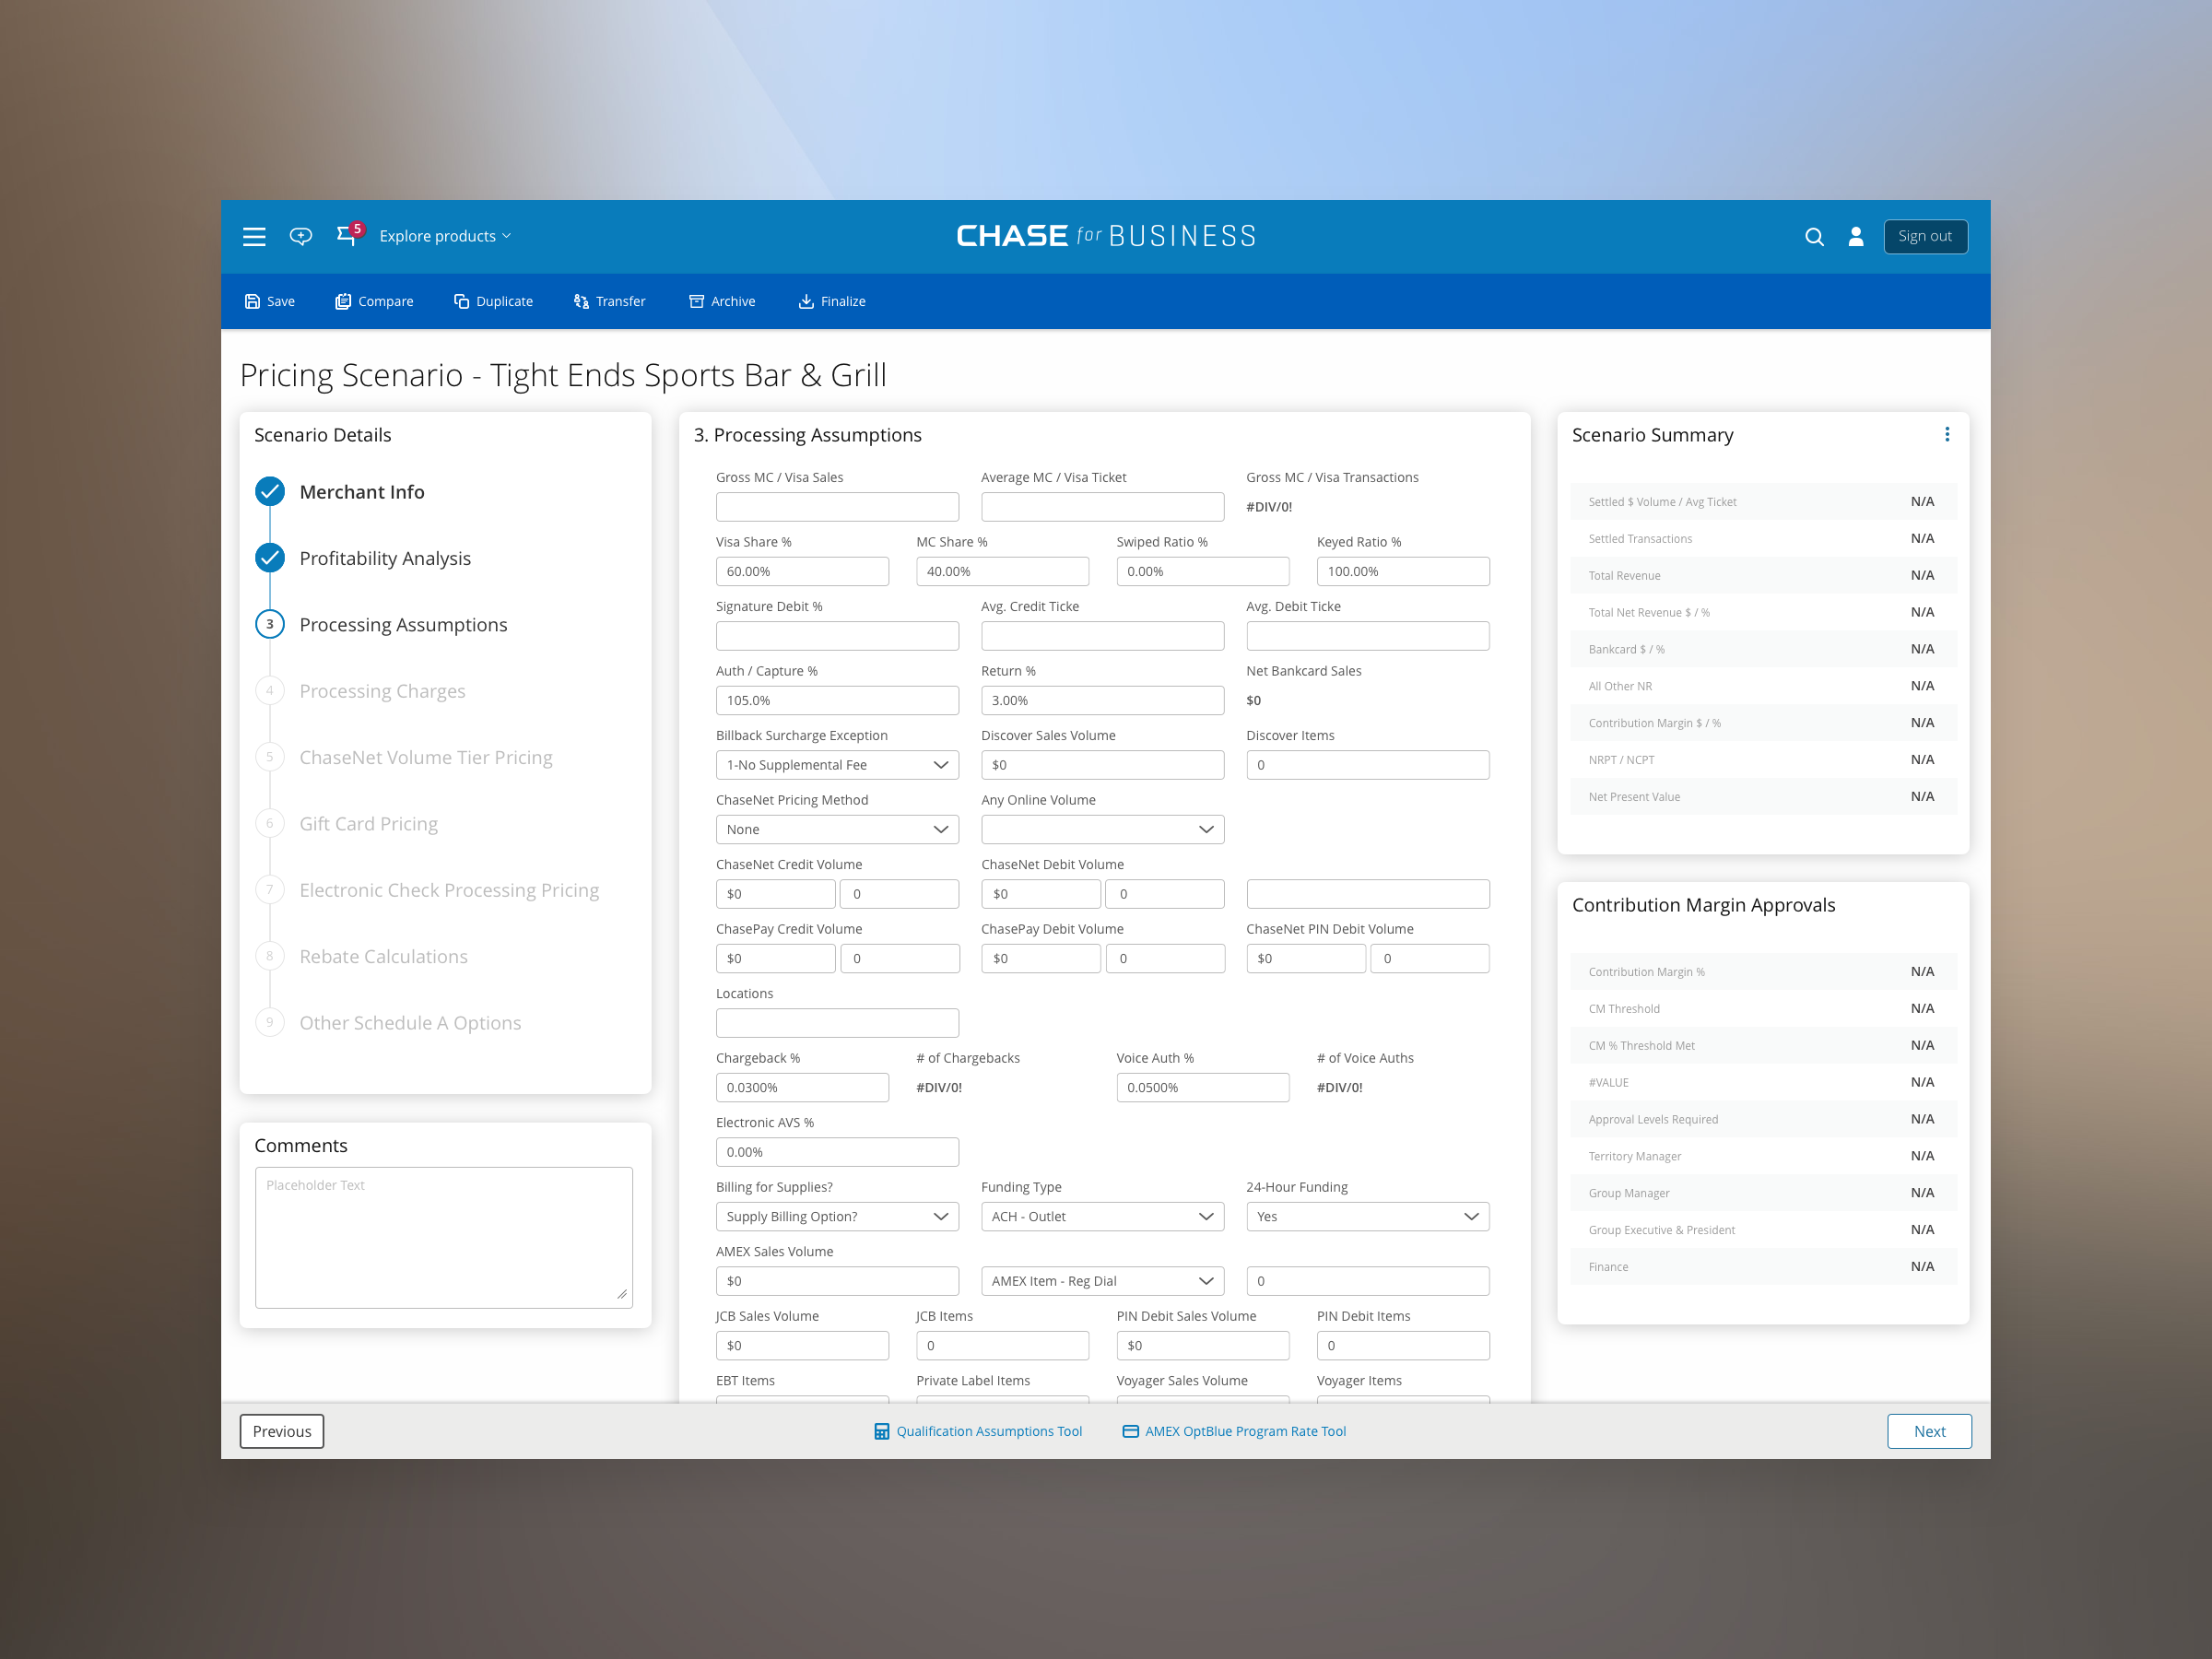Click the Comments text area
Image resolution: width=2212 pixels, height=1659 pixels.
coord(444,1238)
